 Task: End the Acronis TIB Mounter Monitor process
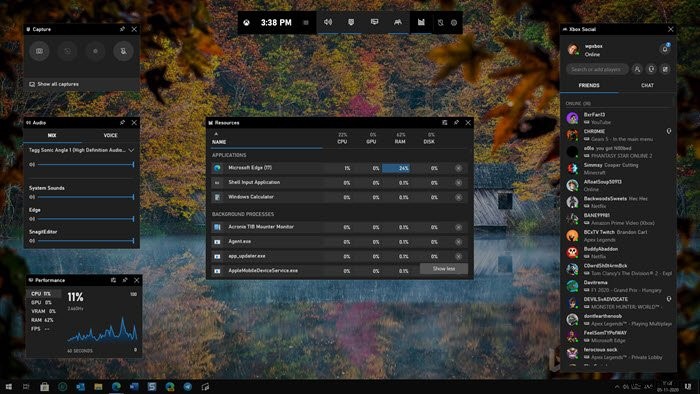pos(458,228)
